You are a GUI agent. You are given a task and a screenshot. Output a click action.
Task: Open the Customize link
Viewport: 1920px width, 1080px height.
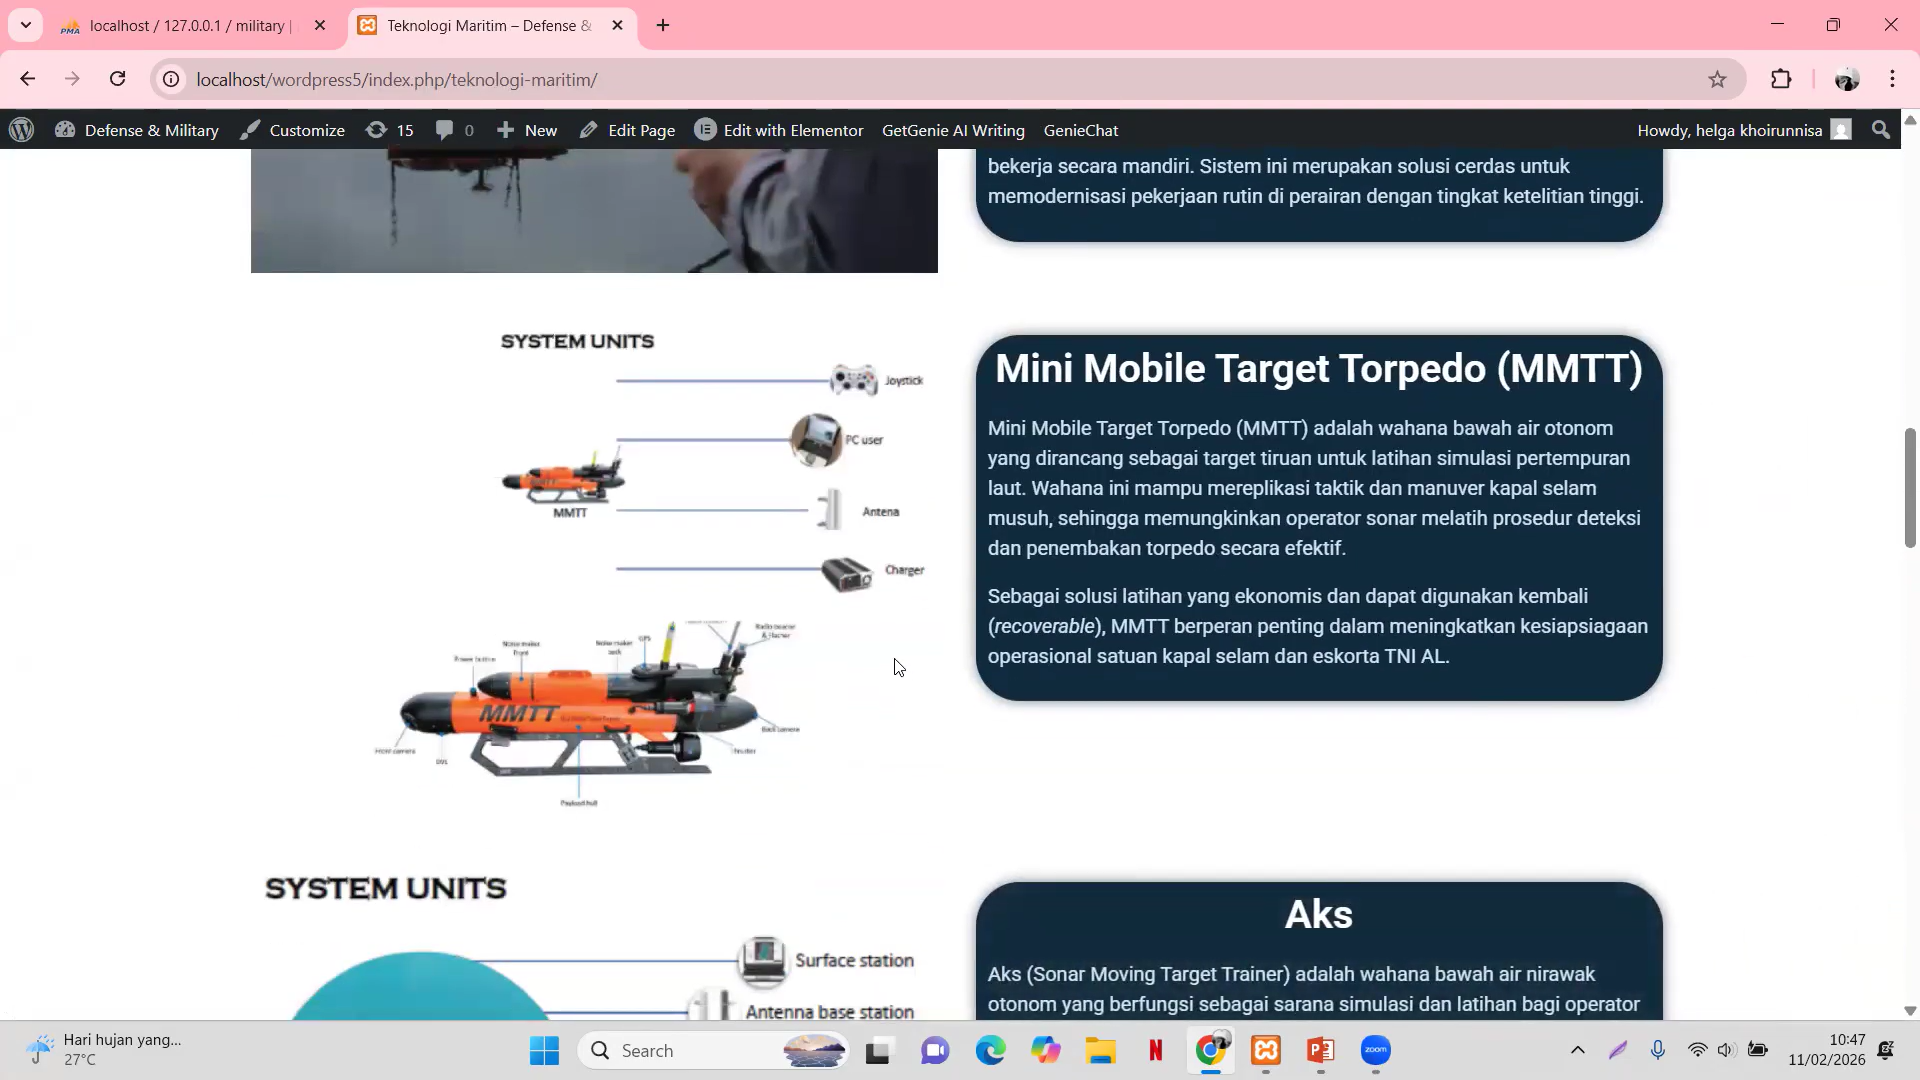coord(306,130)
